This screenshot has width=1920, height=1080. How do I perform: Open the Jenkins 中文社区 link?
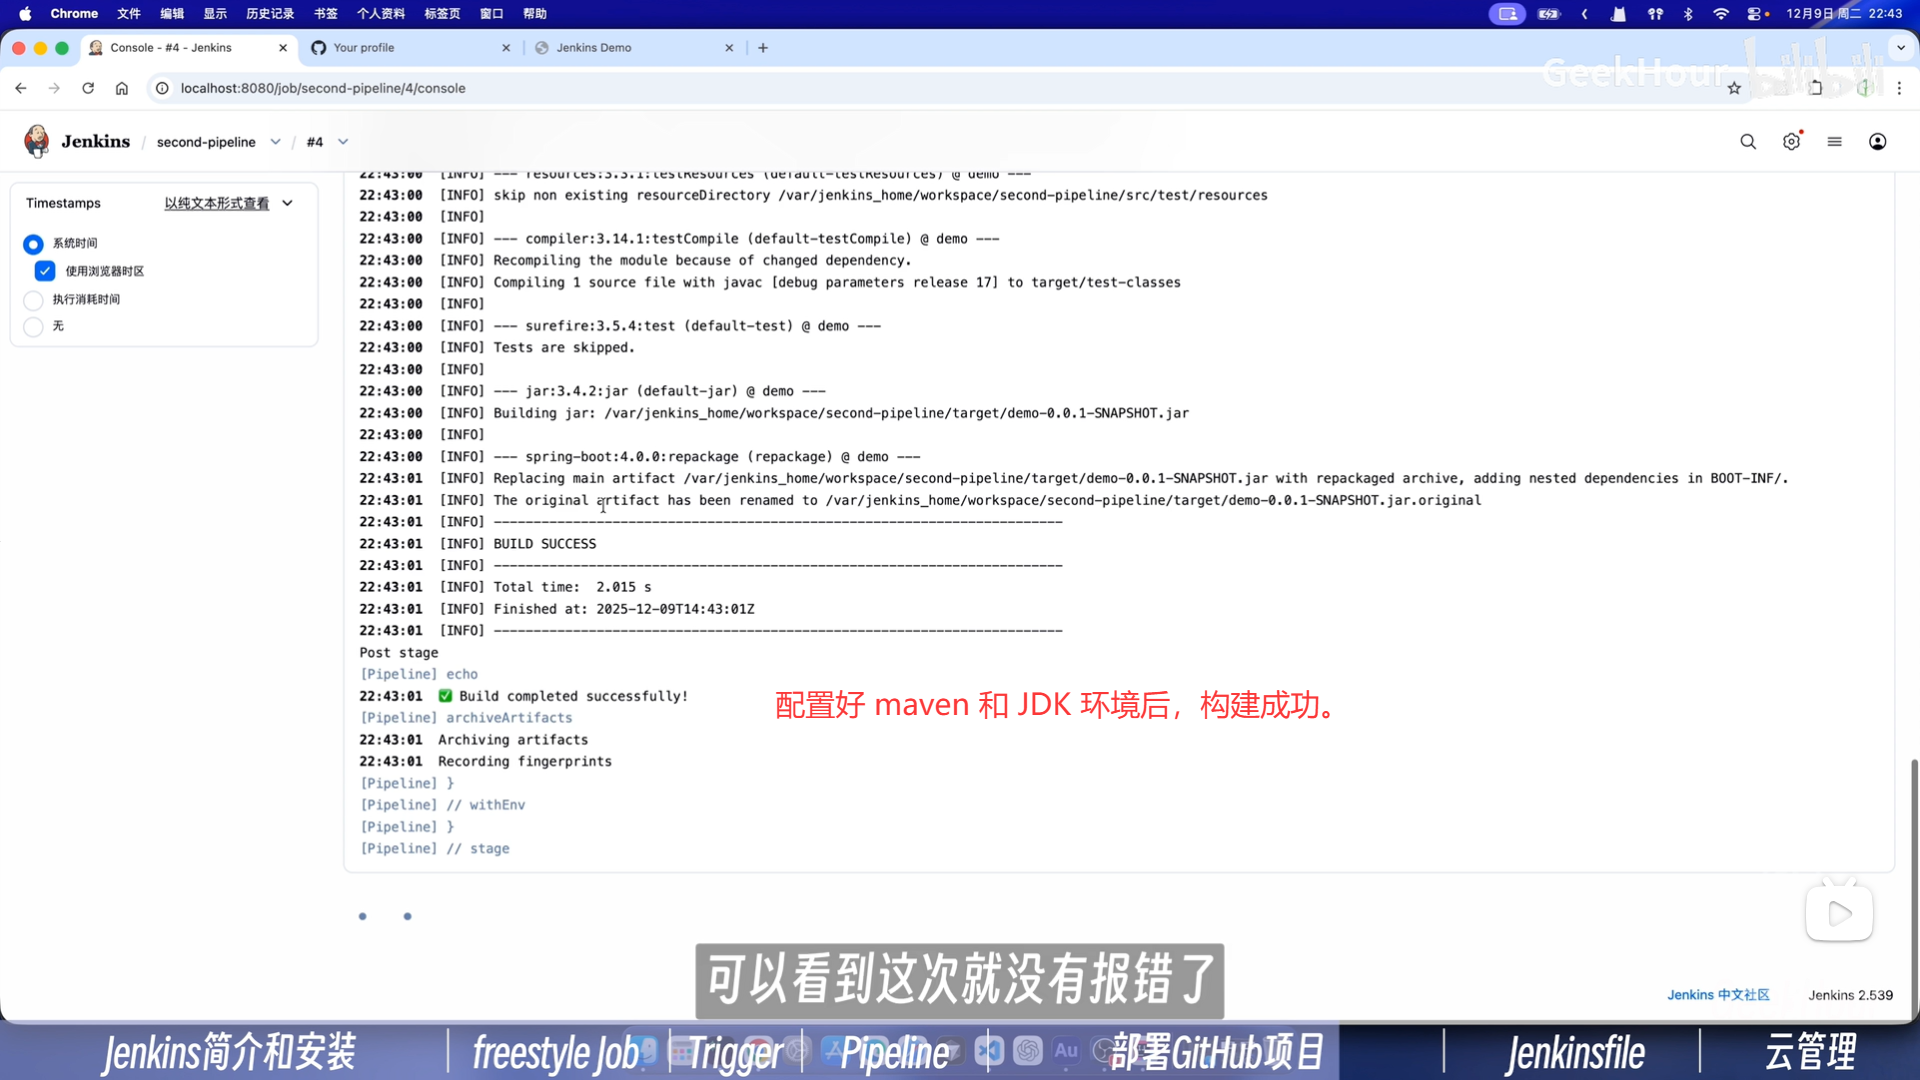click(x=1717, y=995)
